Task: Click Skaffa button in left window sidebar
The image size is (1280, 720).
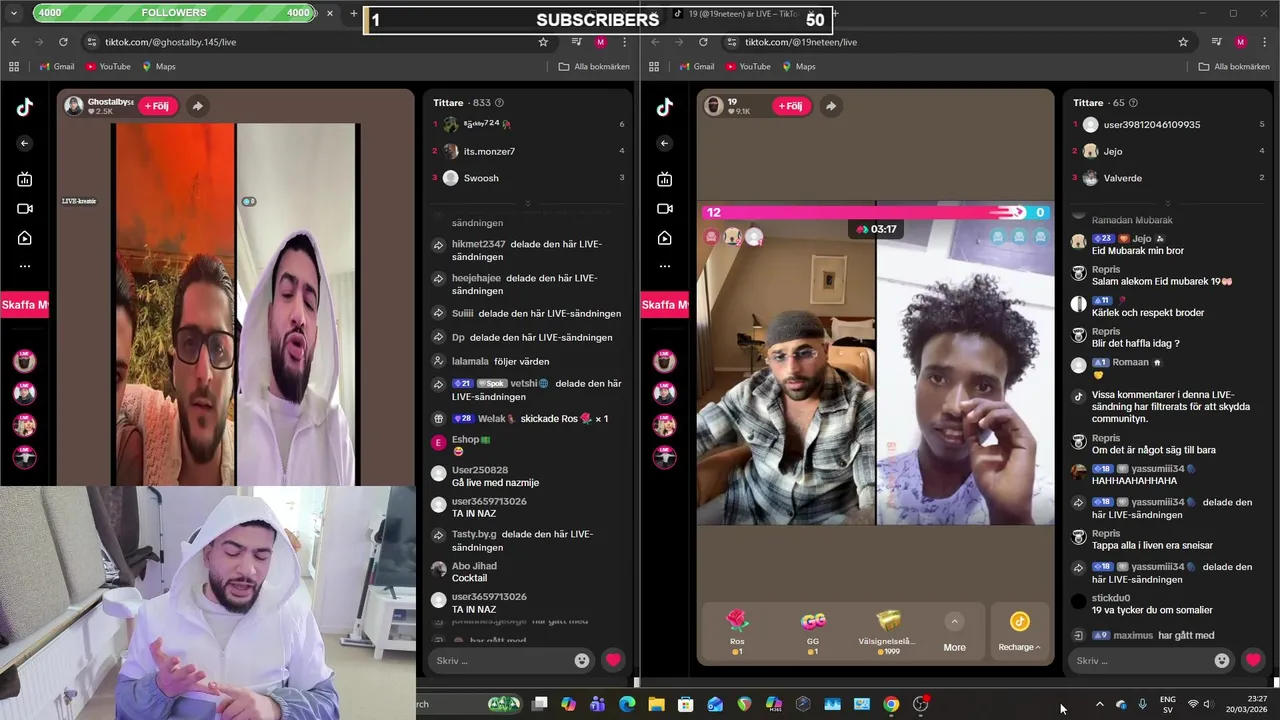Action: click(x=25, y=304)
